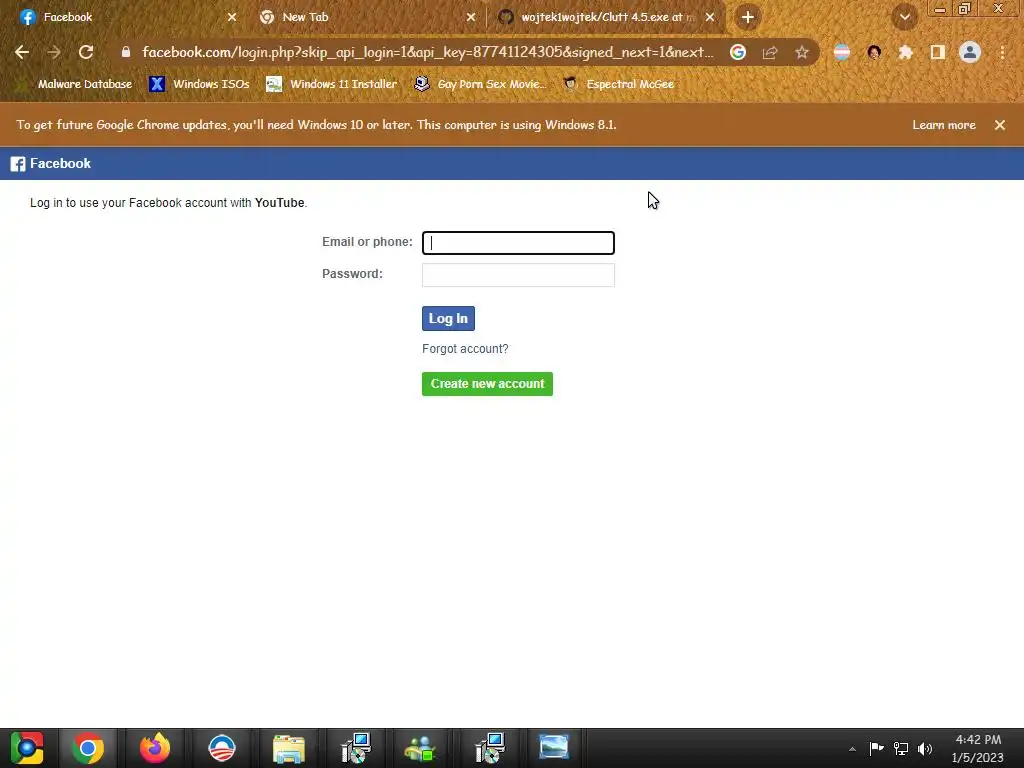Go back to the previous page
Screen dimensions: 1024x768
click(22, 52)
